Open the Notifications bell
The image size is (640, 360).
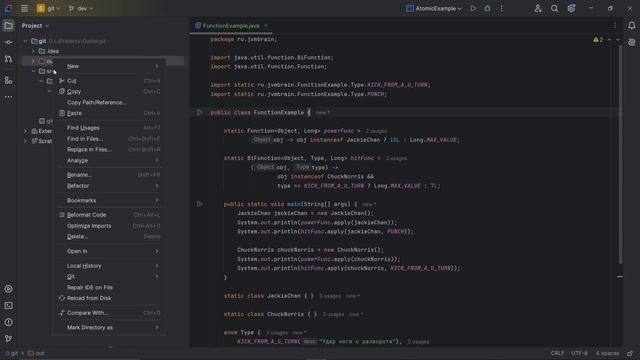point(631,26)
